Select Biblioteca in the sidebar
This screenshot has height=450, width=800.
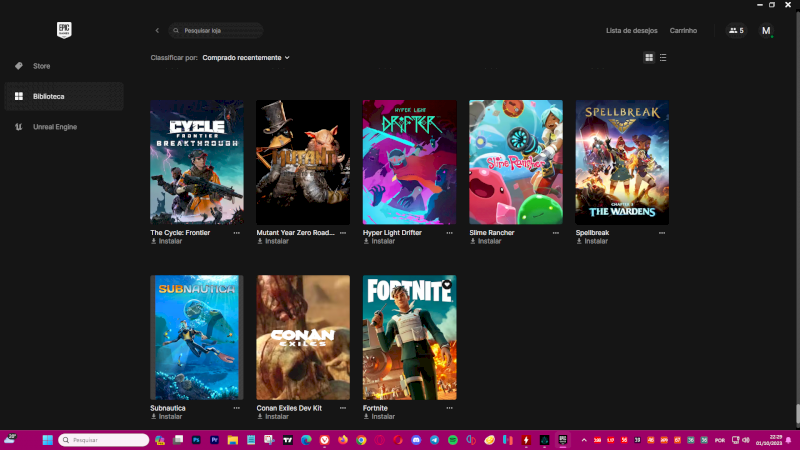pyautogui.click(x=48, y=96)
